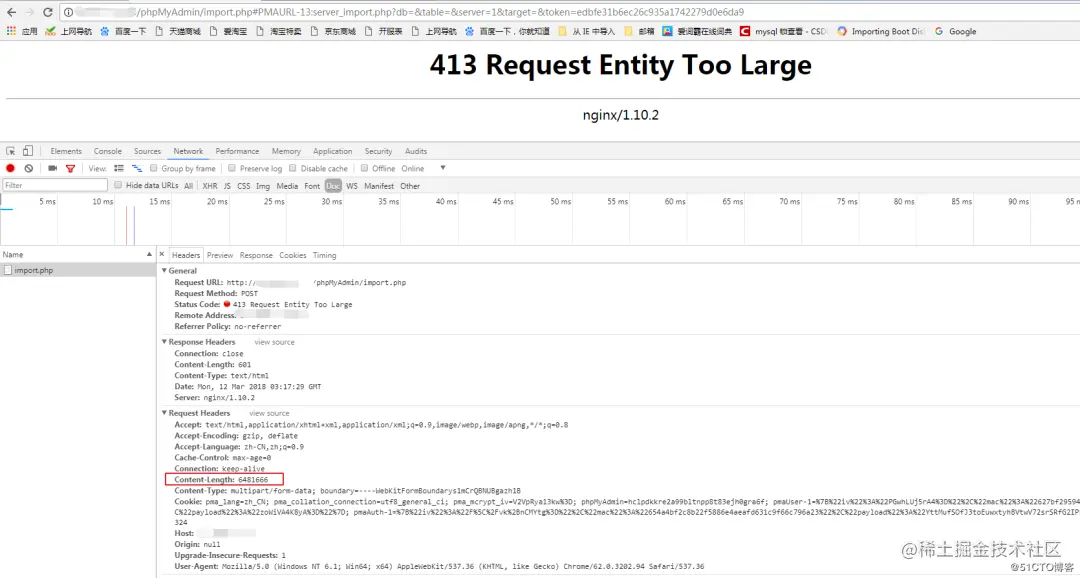Enable Preserve log checkbox
1080x578 pixels.
click(232, 168)
